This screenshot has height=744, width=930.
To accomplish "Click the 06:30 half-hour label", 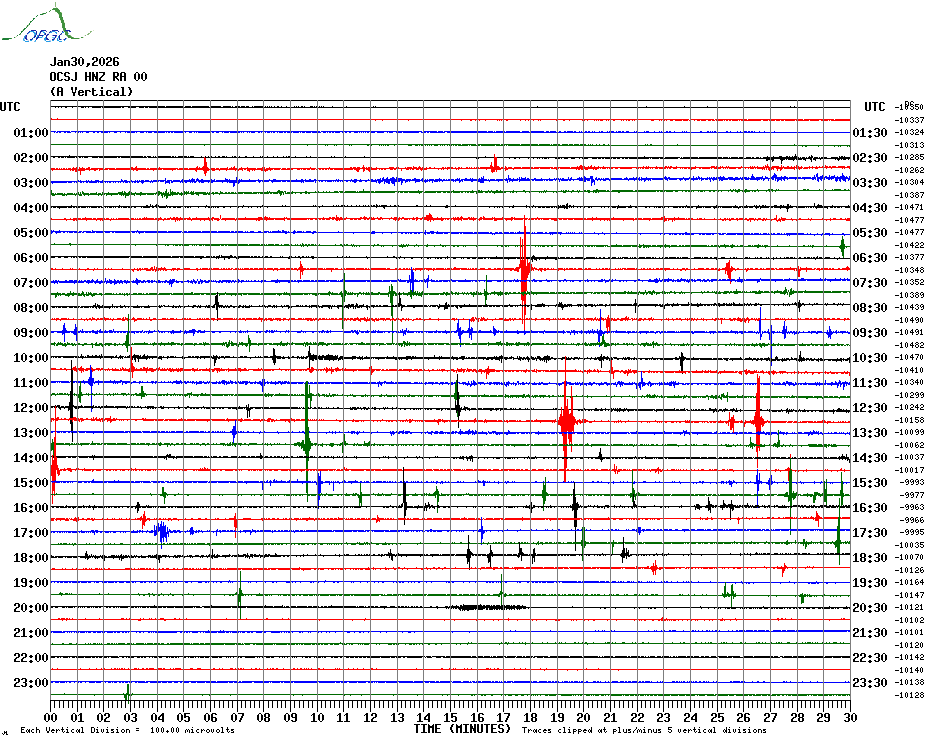I will pyautogui.click(x=870, y=257).
